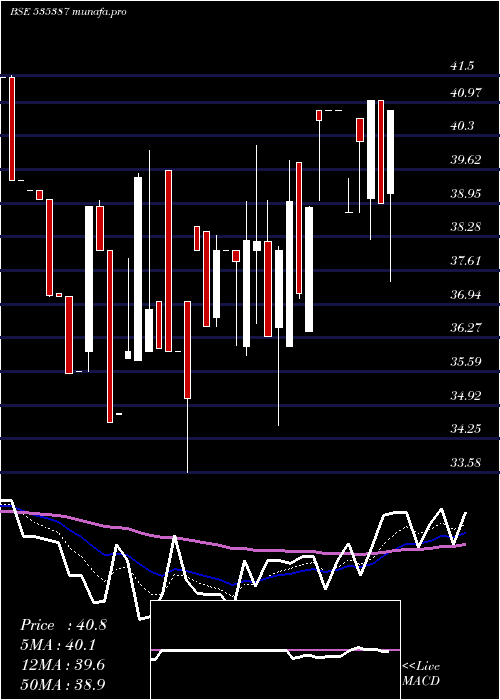Click the BSE munafa.pro chart title
Image resolution: width=500 pixels, height=700 pixels.
point(68,12)
